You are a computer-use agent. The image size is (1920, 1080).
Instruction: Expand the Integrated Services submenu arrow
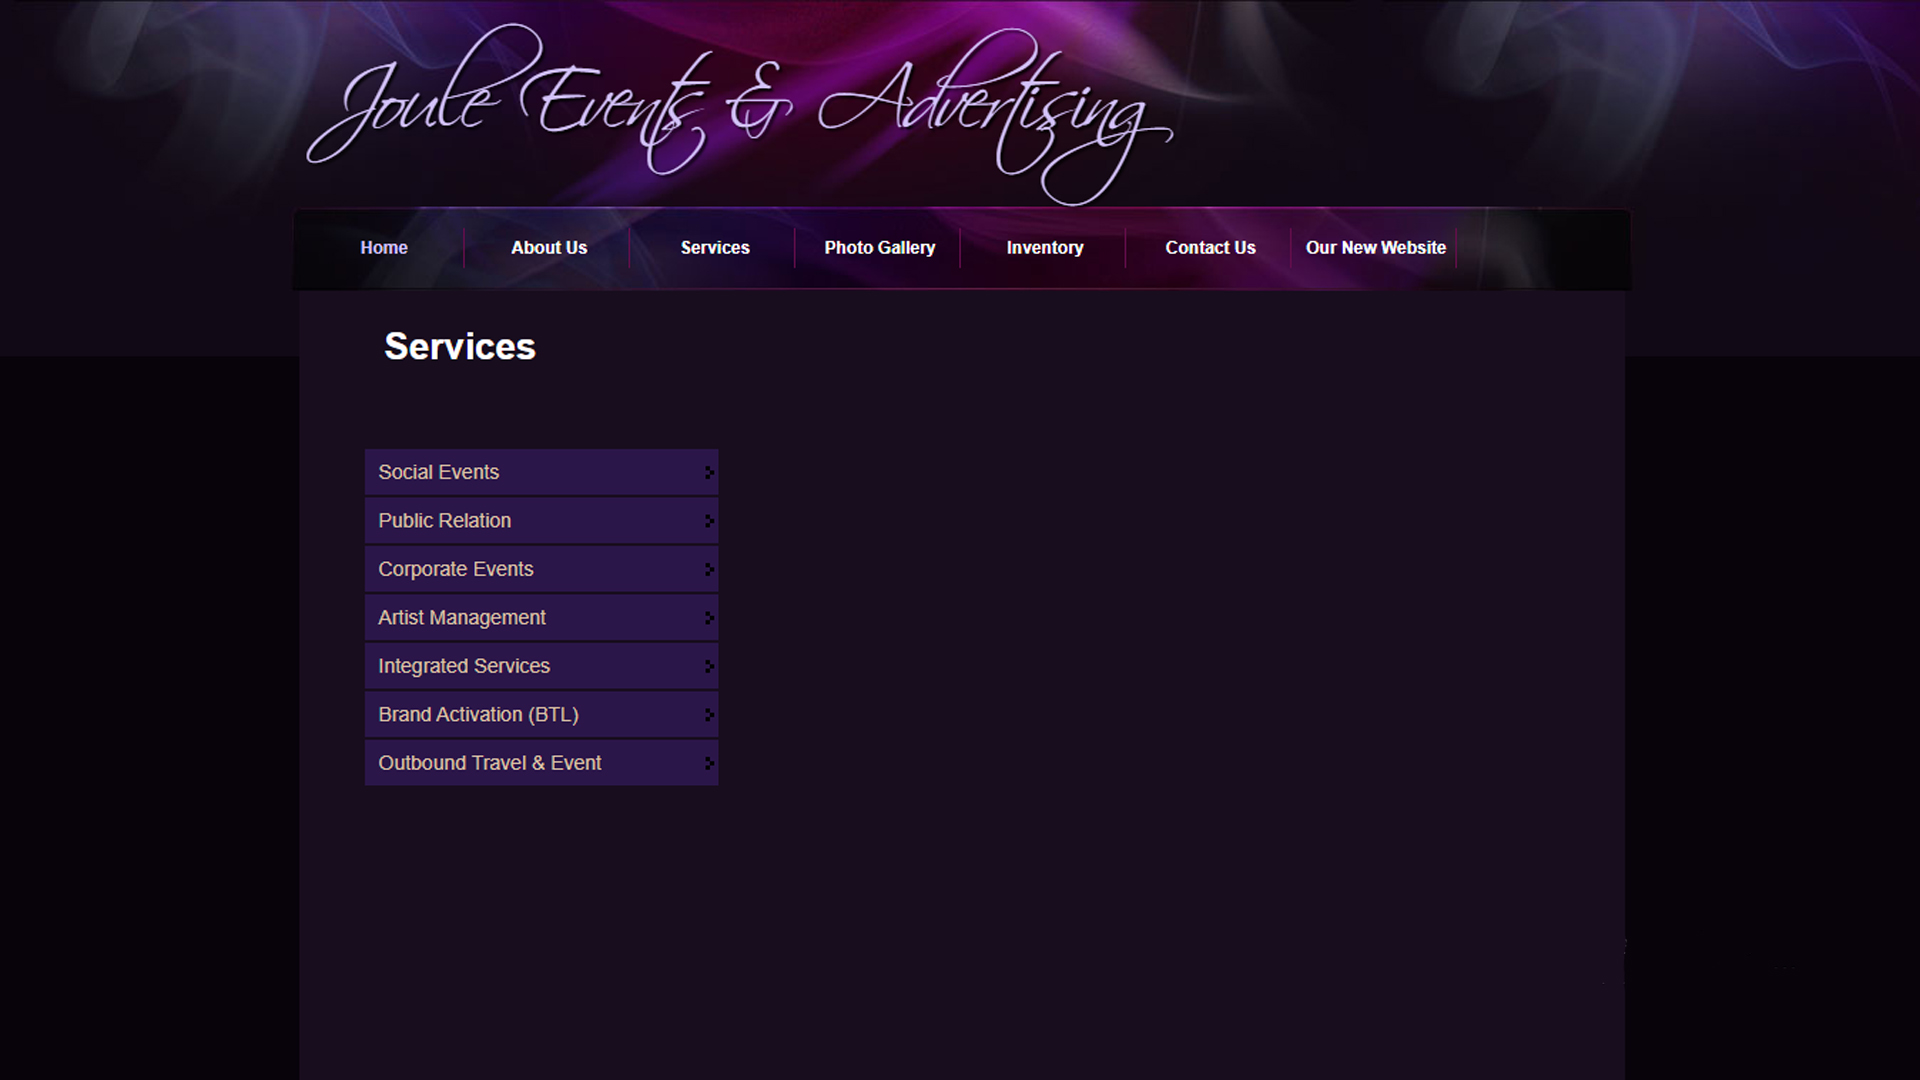click(x=709, y=666)
